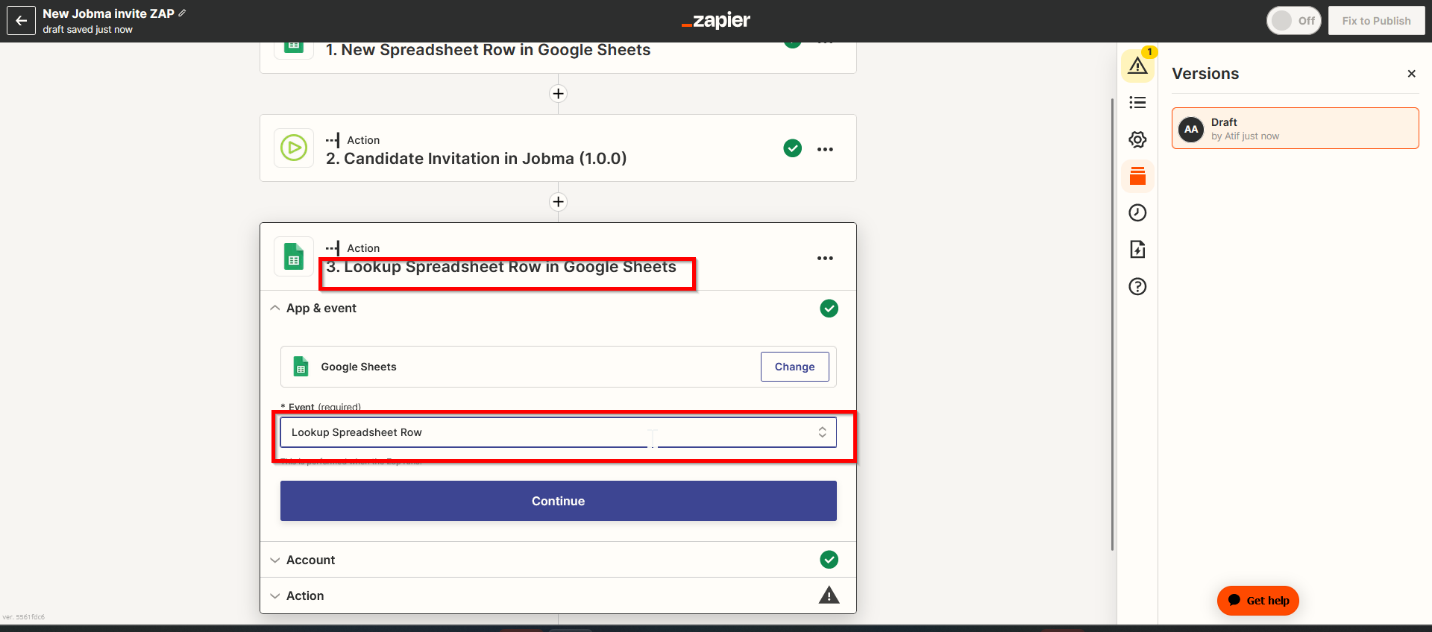Open the transfer file bolt icon
Image resolution: width=1432 pixels, height=632 pixels.
1137,249
